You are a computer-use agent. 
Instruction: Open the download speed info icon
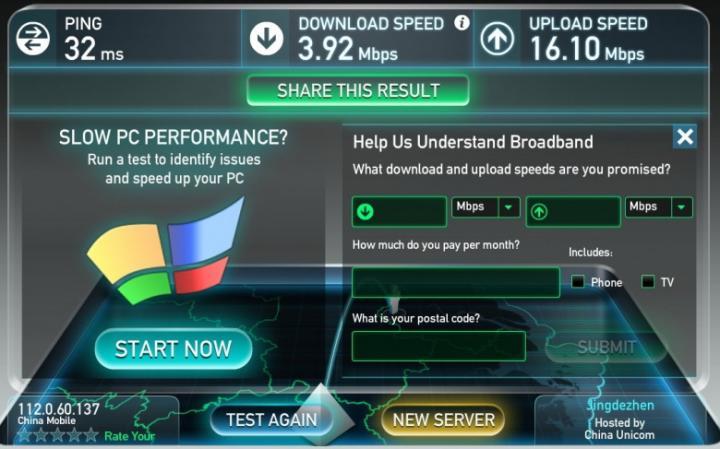click(x=462, y=22)
